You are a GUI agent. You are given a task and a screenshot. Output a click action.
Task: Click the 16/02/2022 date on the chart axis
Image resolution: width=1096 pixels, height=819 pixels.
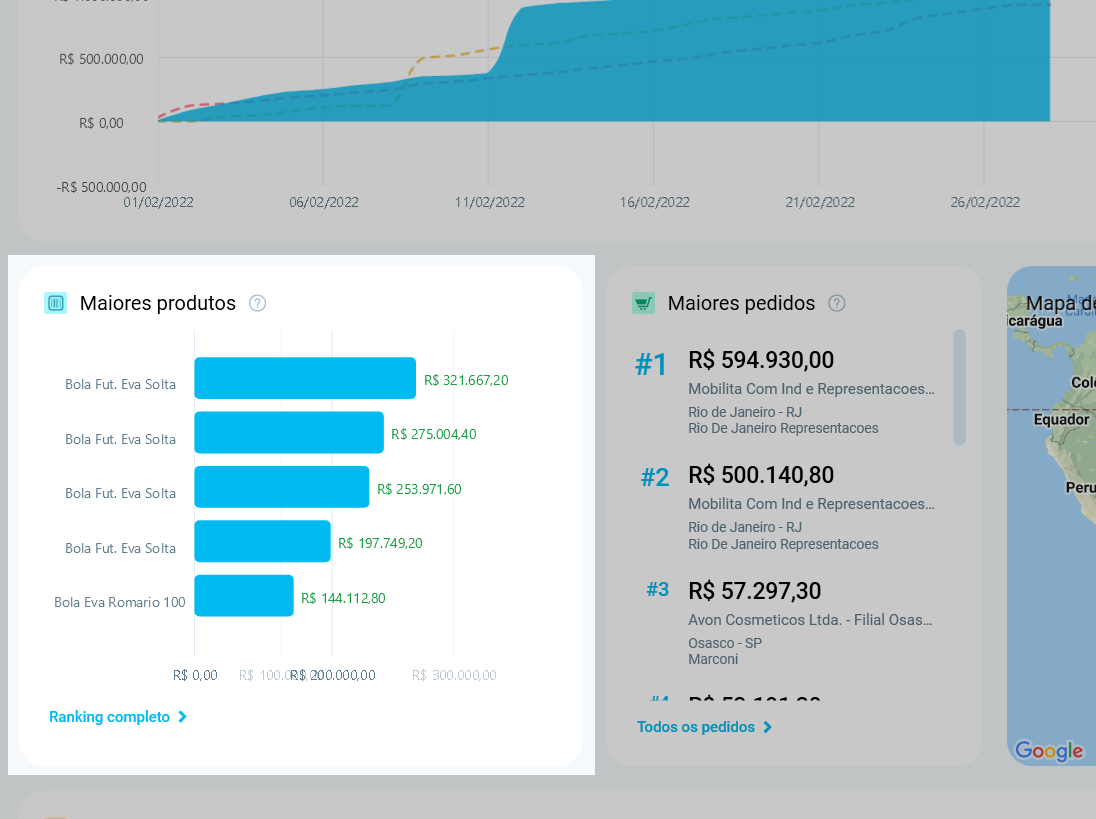click(x=654, y=203)
